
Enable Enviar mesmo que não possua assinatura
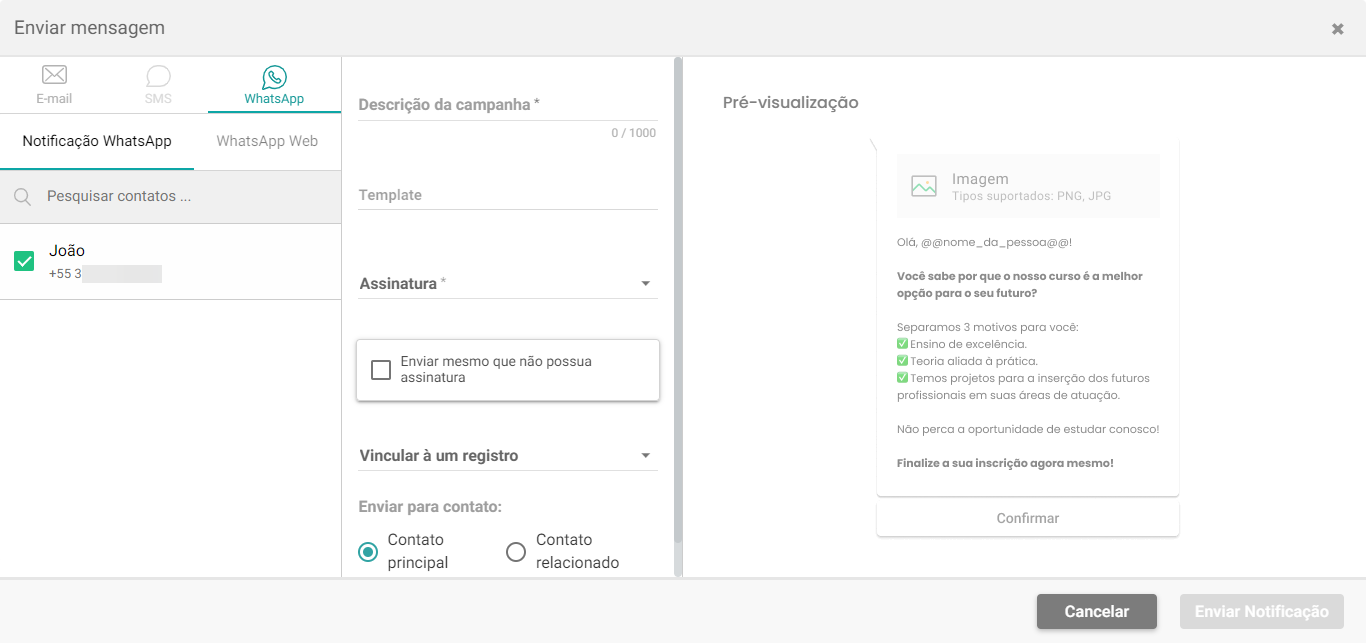381,370
